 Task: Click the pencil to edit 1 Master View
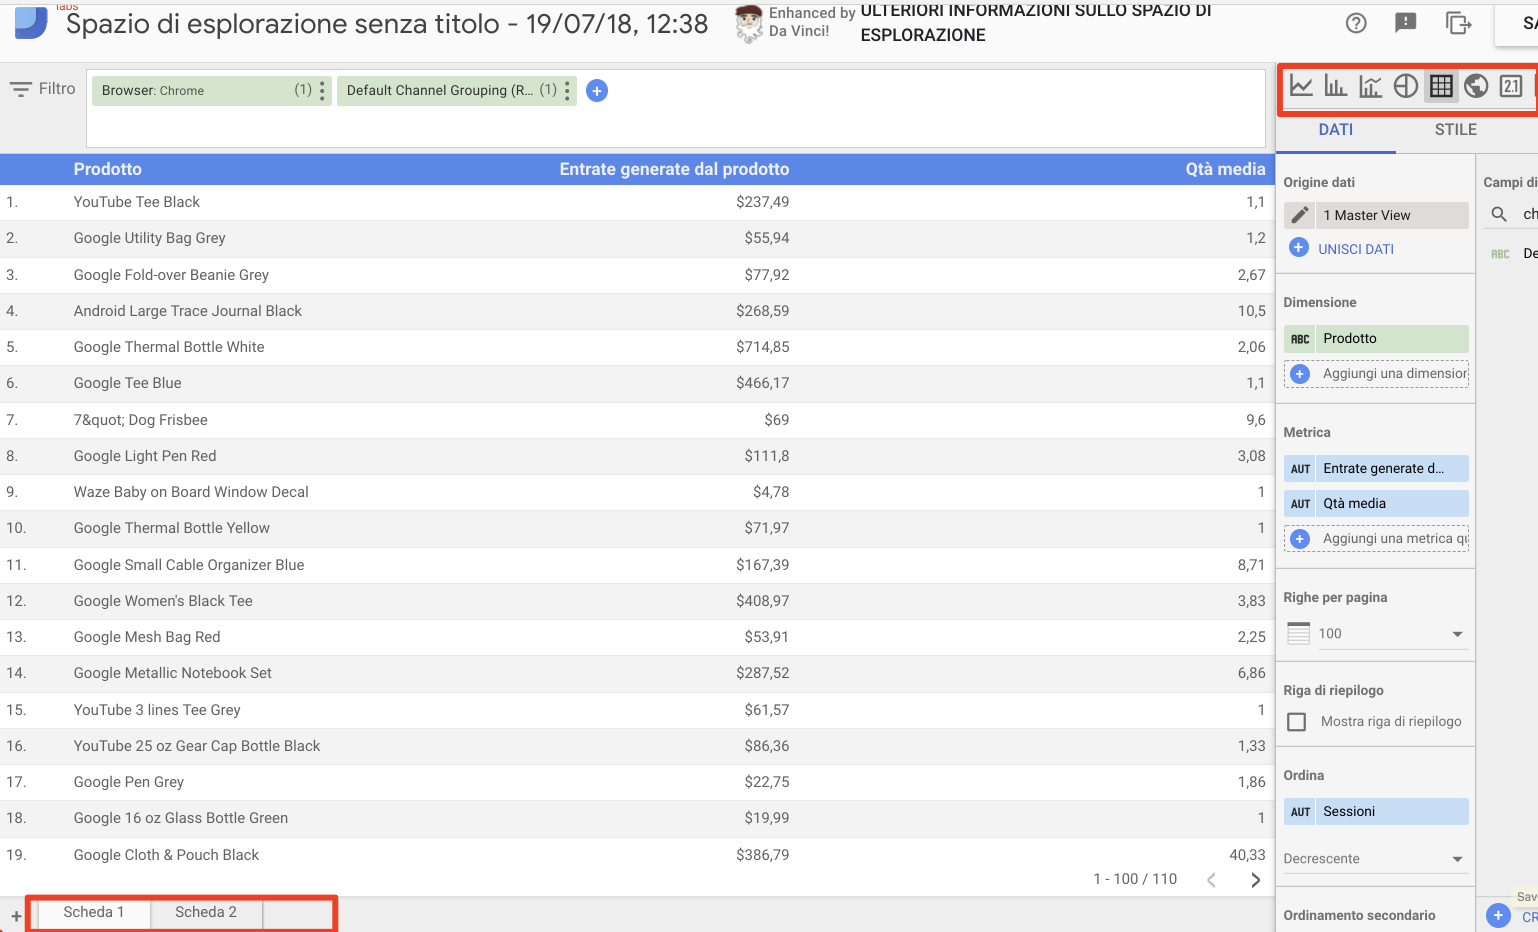click(1299, 214)
